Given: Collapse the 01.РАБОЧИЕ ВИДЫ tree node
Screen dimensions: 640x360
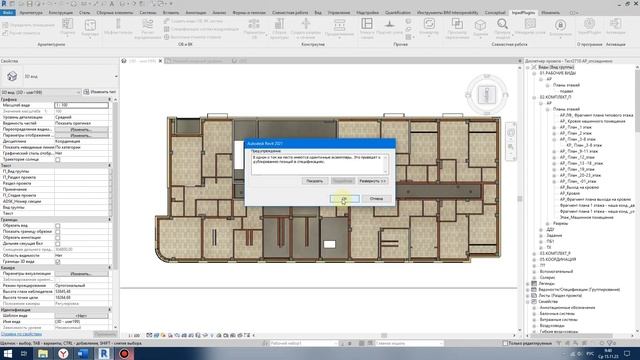Looking at the screenshot, I should pos(534,73).
